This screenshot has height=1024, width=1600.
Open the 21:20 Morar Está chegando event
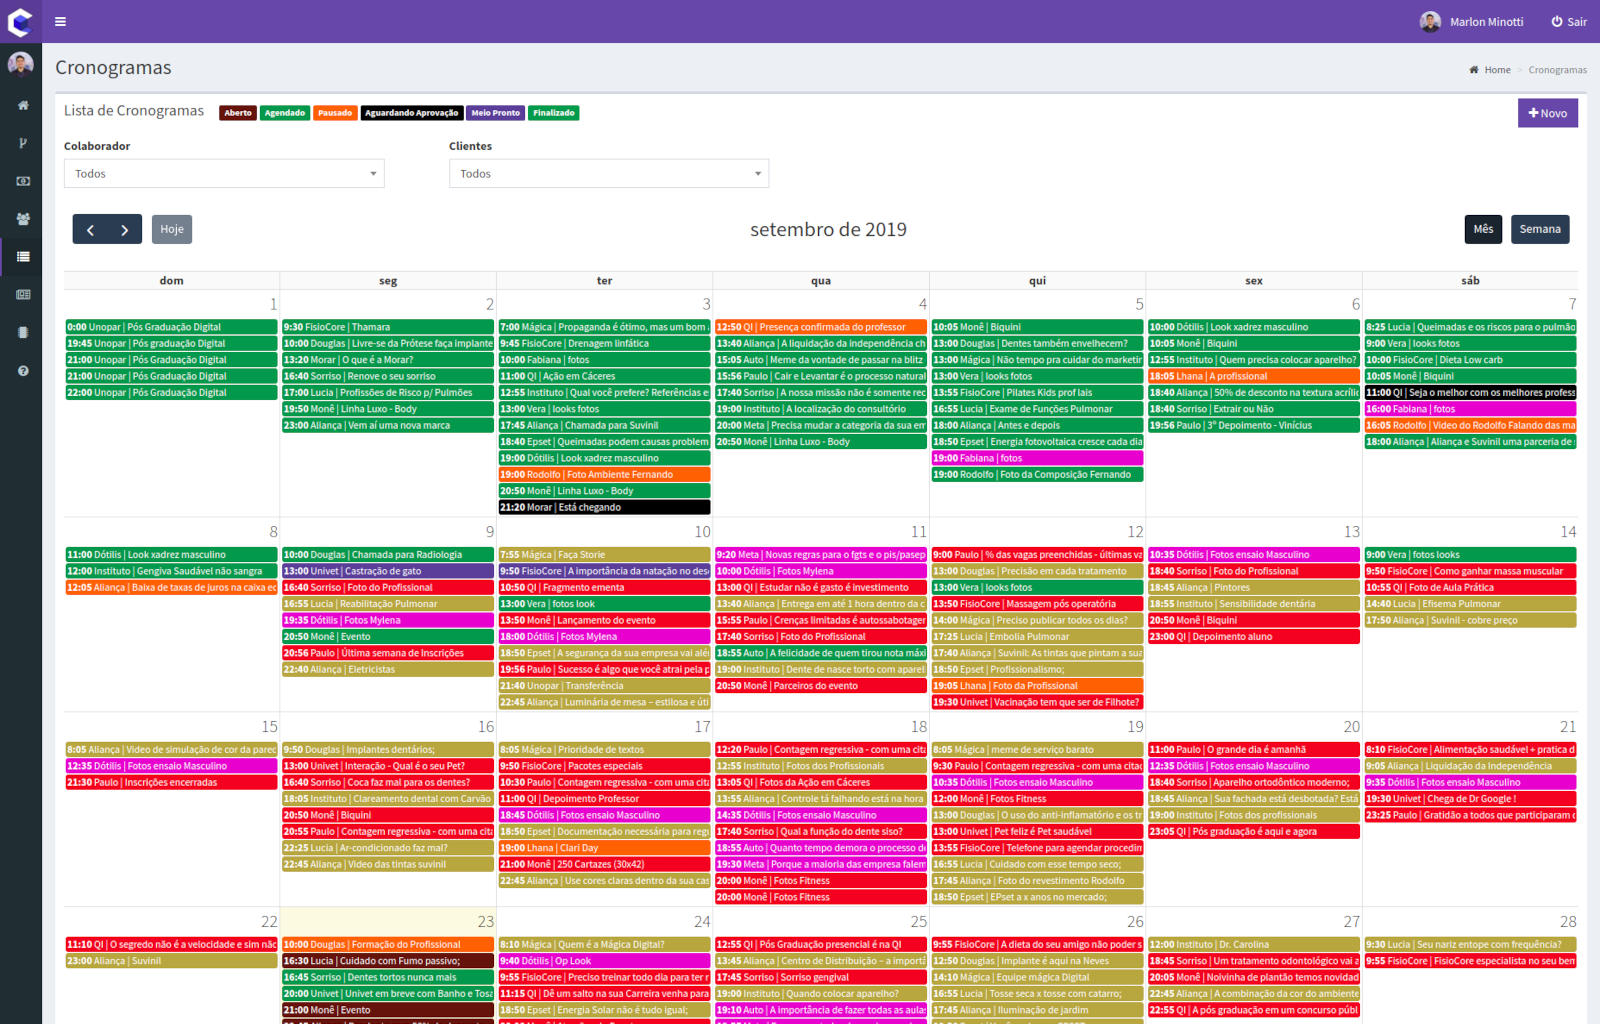[x=604, y=507]
